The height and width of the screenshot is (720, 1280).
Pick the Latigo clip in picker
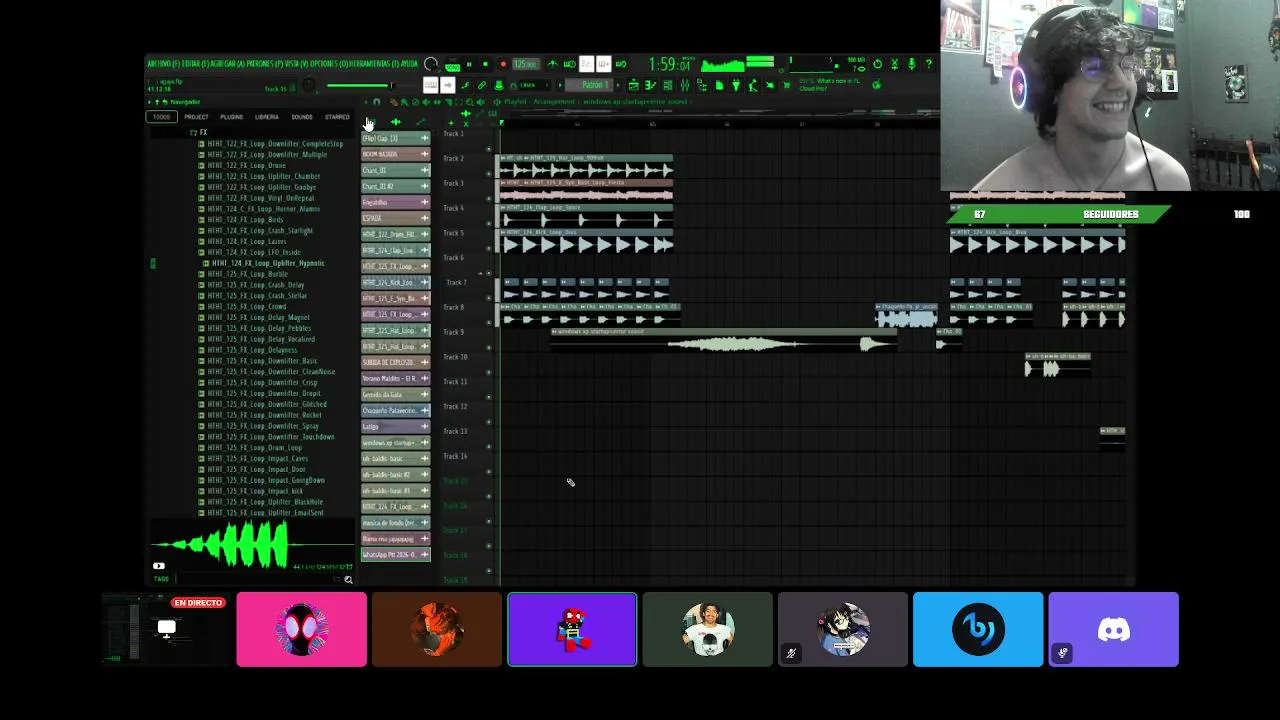pos(396,426)
